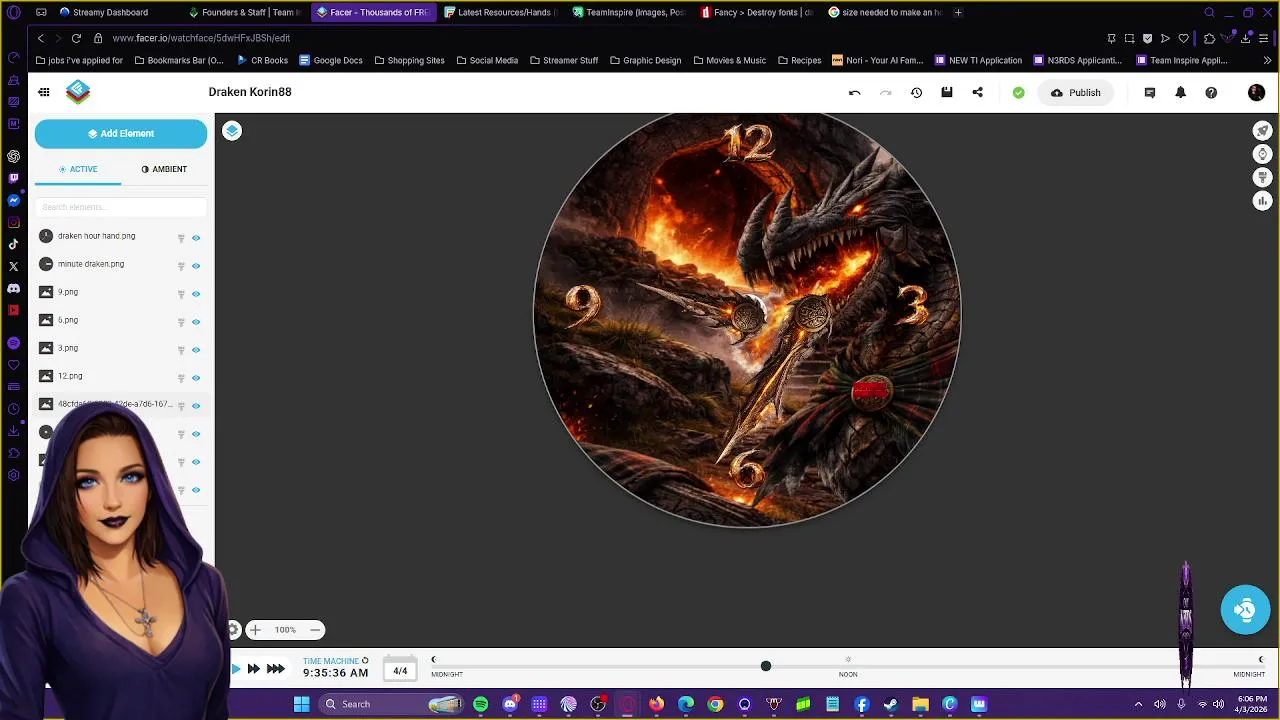
Task: Show more bookmarks with the double chevron
Action: pyautogui.click(x=1268, y=60)
